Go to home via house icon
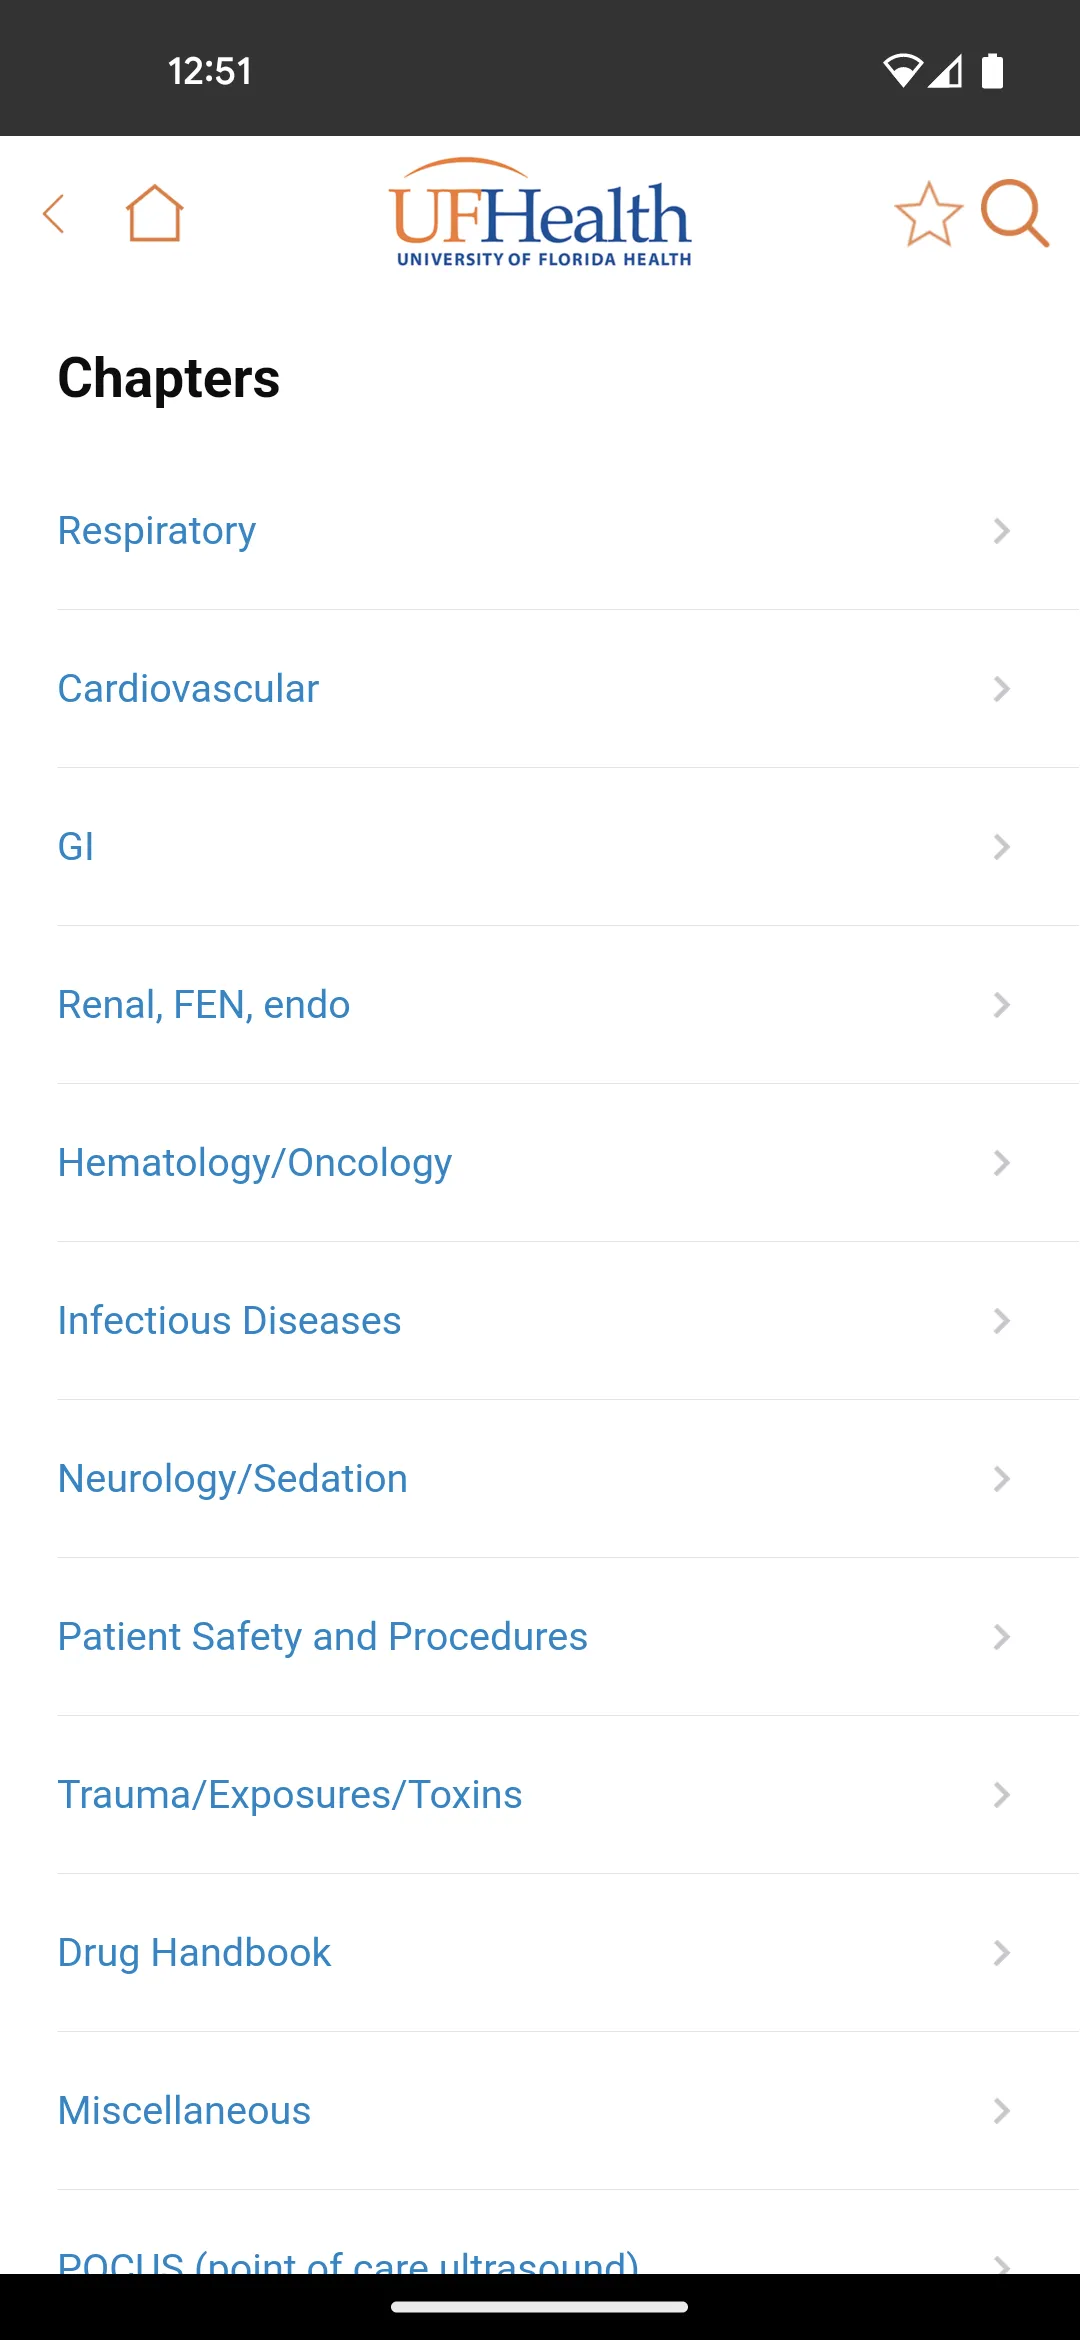Viewport: 1080px width, 2340px height. (x=154, y=213)
